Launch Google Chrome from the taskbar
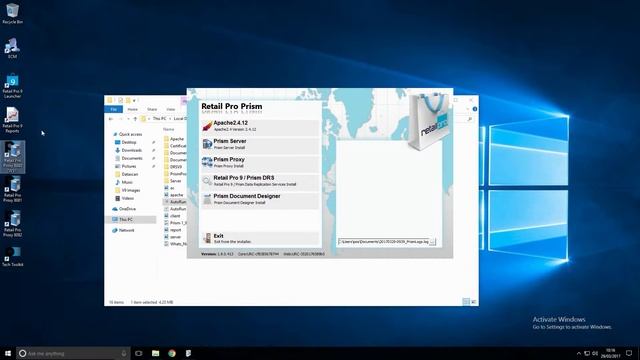 [172, 353]
